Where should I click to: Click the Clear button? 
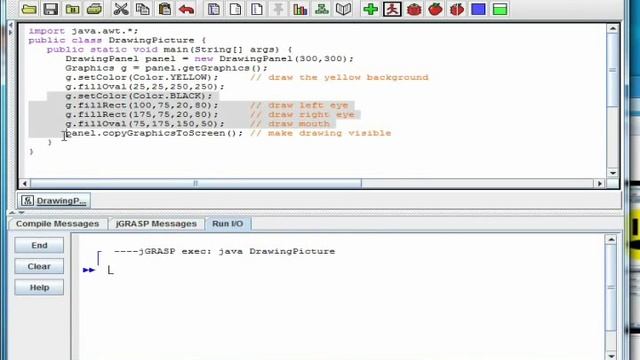[39, 267]
